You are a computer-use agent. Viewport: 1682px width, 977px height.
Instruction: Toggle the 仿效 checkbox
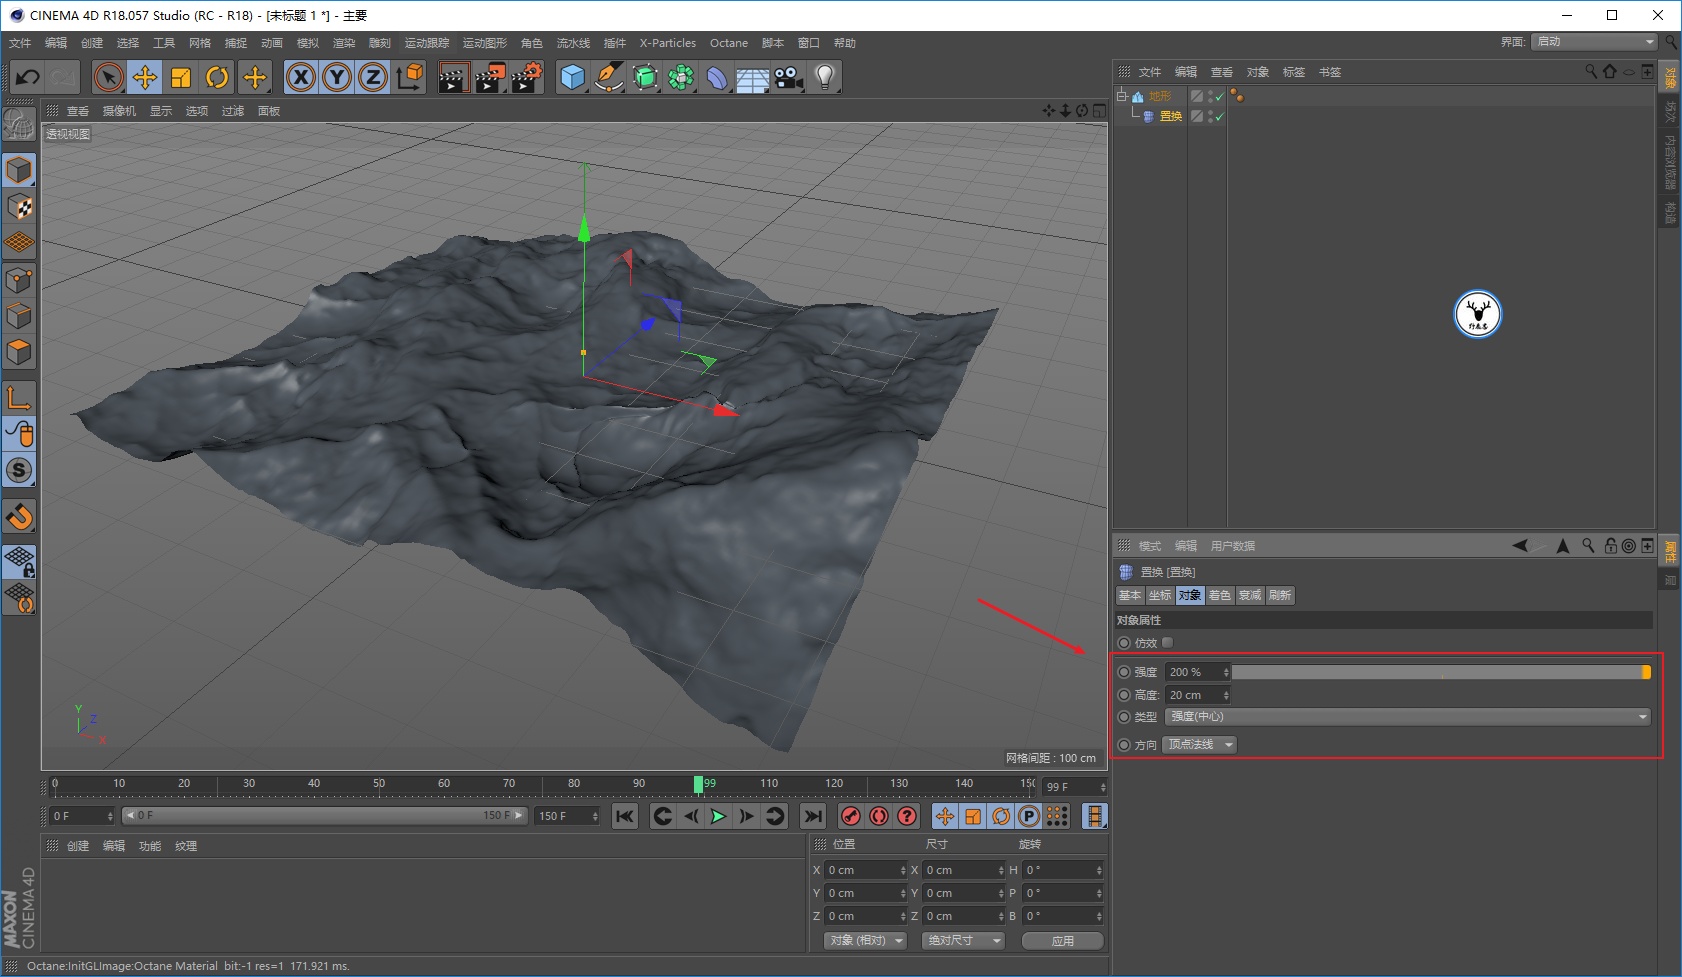1167,643
